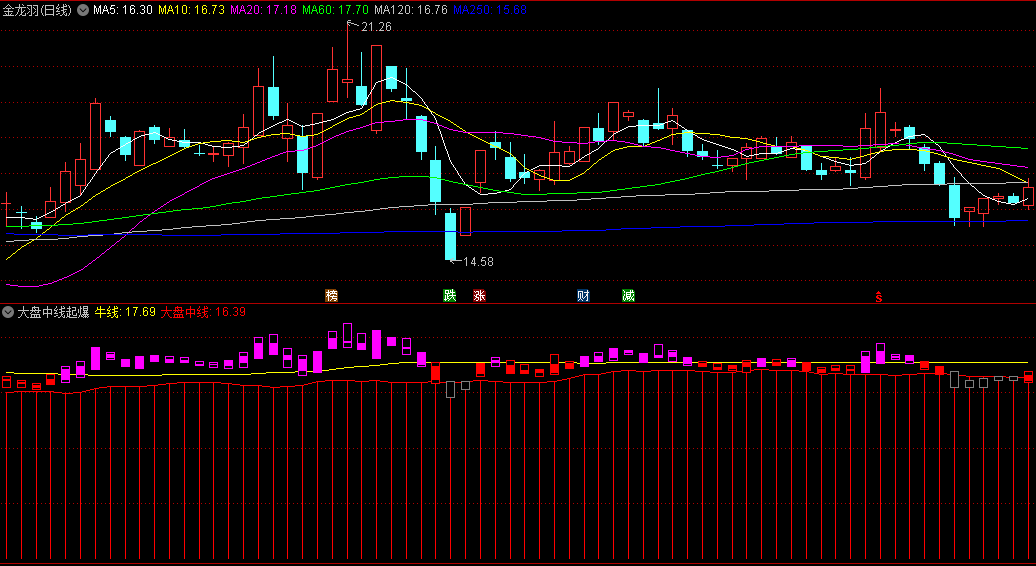
Task: Open dropdown arrow beside 金龙羽(日线)
Action: point(82,9)
